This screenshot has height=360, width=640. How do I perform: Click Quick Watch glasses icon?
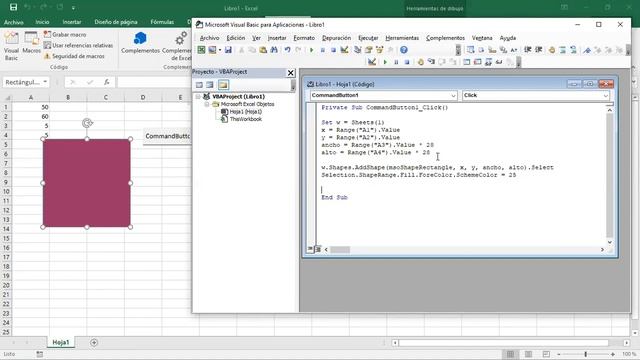point(499,62)
